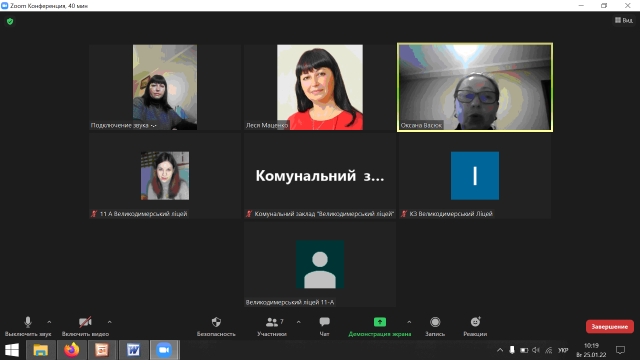The image size is (640, 360).
Task: Switch to Zoom taskbar icon
Action: click(164, 350)
